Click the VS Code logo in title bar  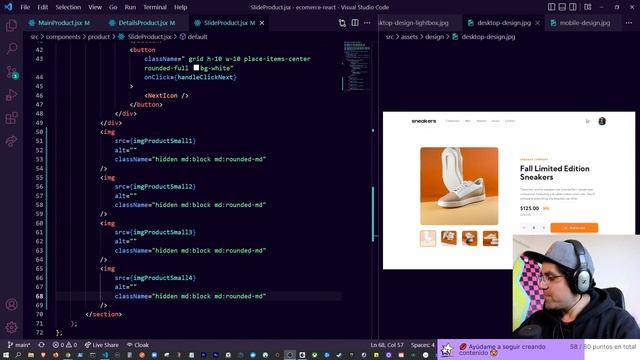9,7
